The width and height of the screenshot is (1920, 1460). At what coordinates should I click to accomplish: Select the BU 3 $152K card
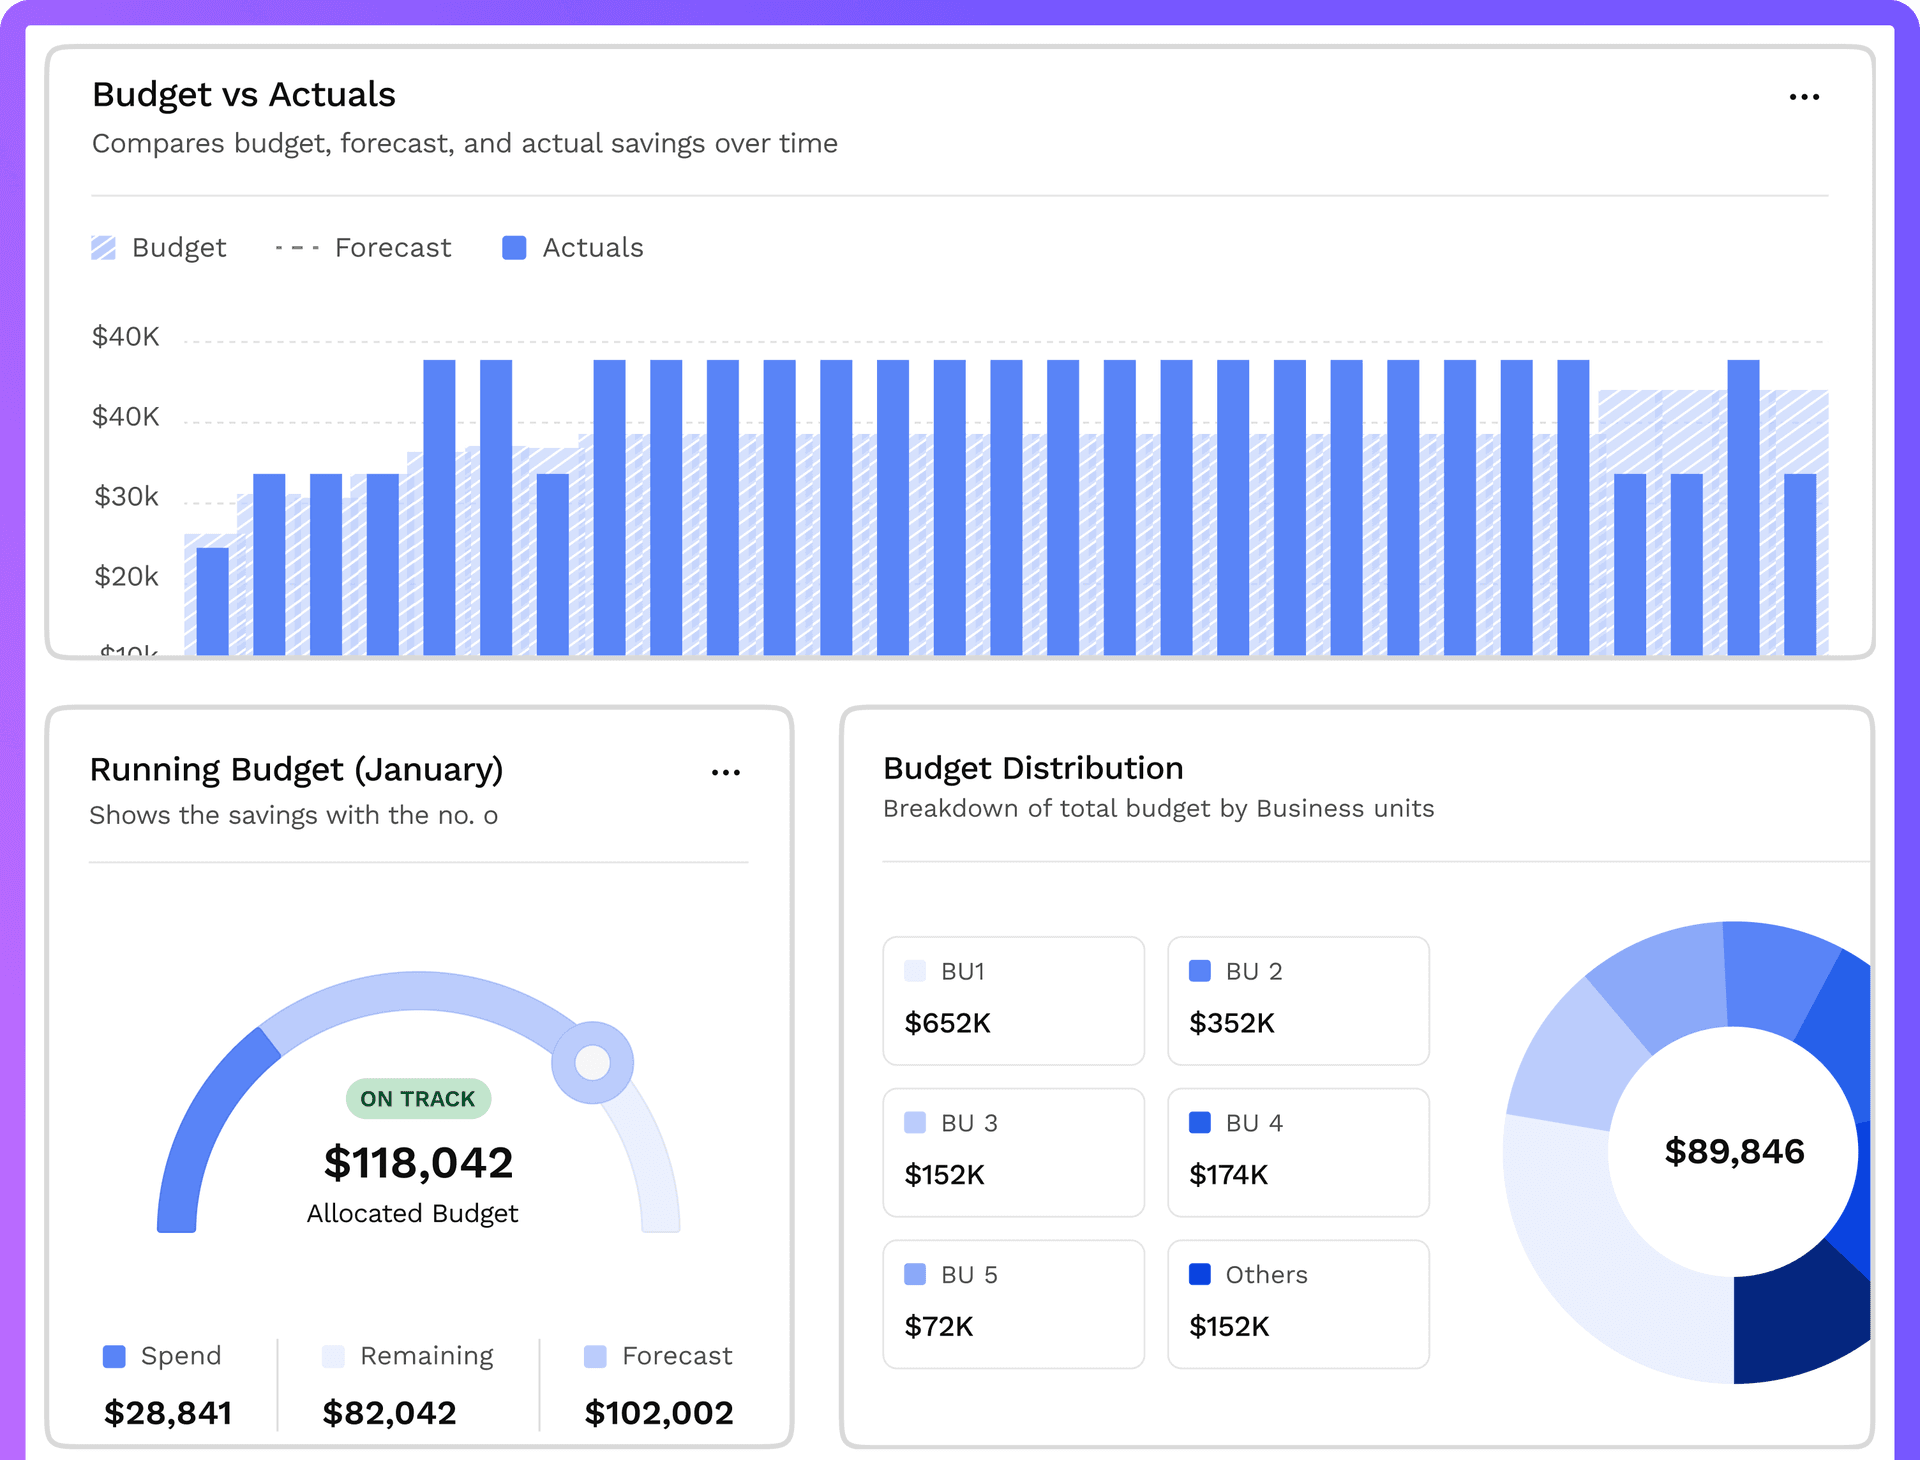pyautogui.click(x=1013, y=1152)
